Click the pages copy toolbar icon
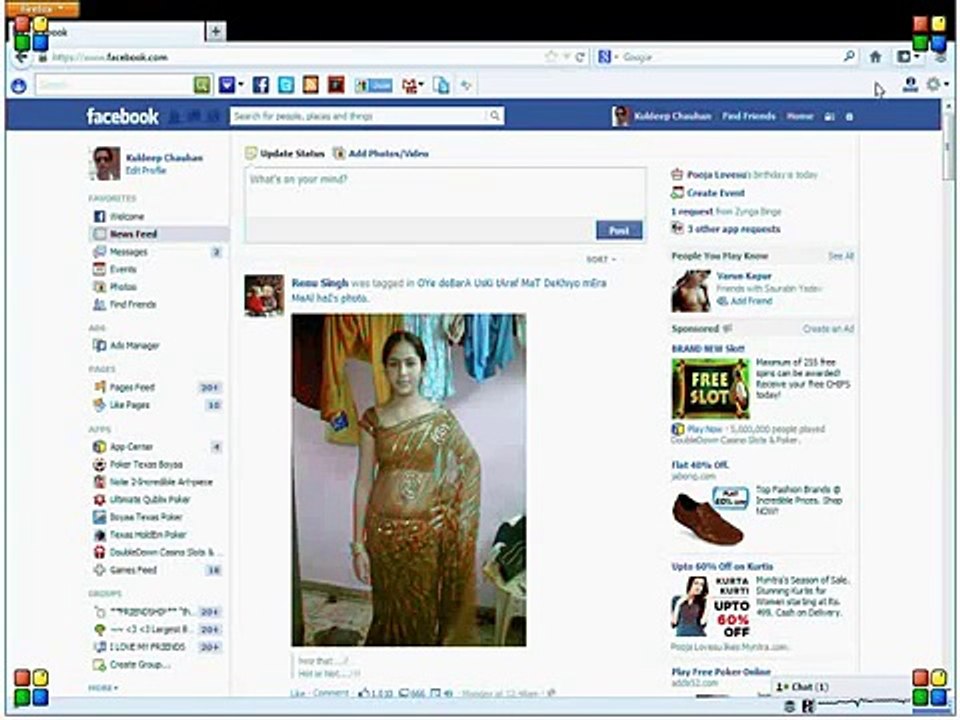960x720 pixels. (441, 85)
